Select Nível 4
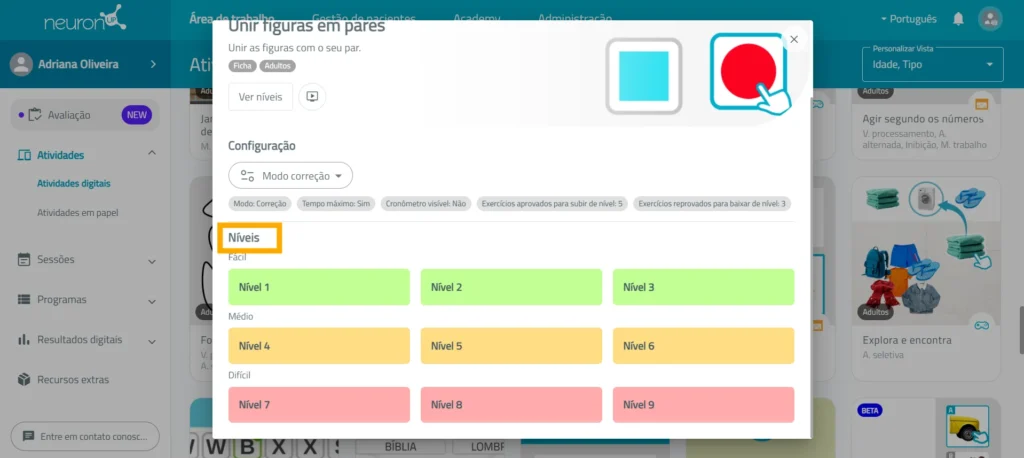 click(x=319, y=346)
